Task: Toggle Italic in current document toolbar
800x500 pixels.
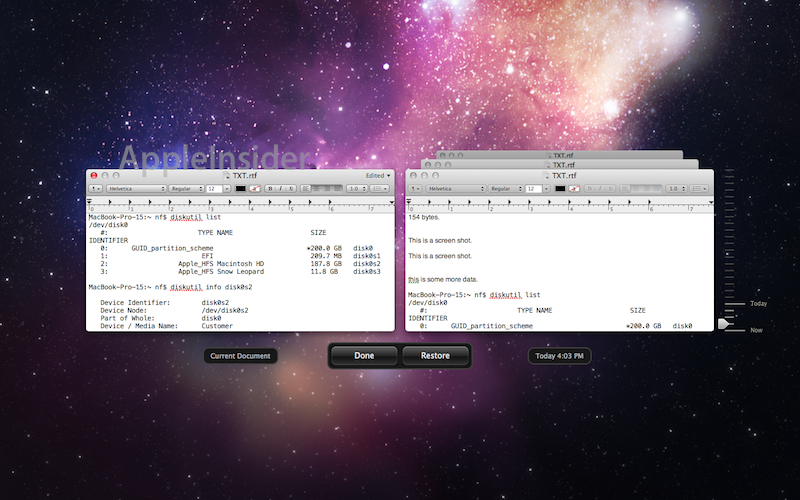Action: (x=281, y=188)
